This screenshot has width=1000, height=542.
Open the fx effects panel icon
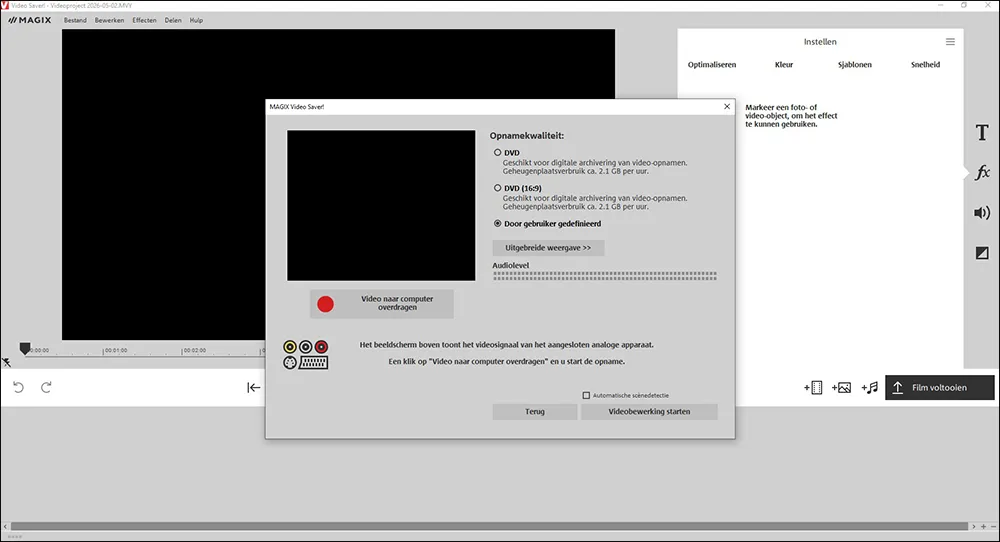pos(982,172)
